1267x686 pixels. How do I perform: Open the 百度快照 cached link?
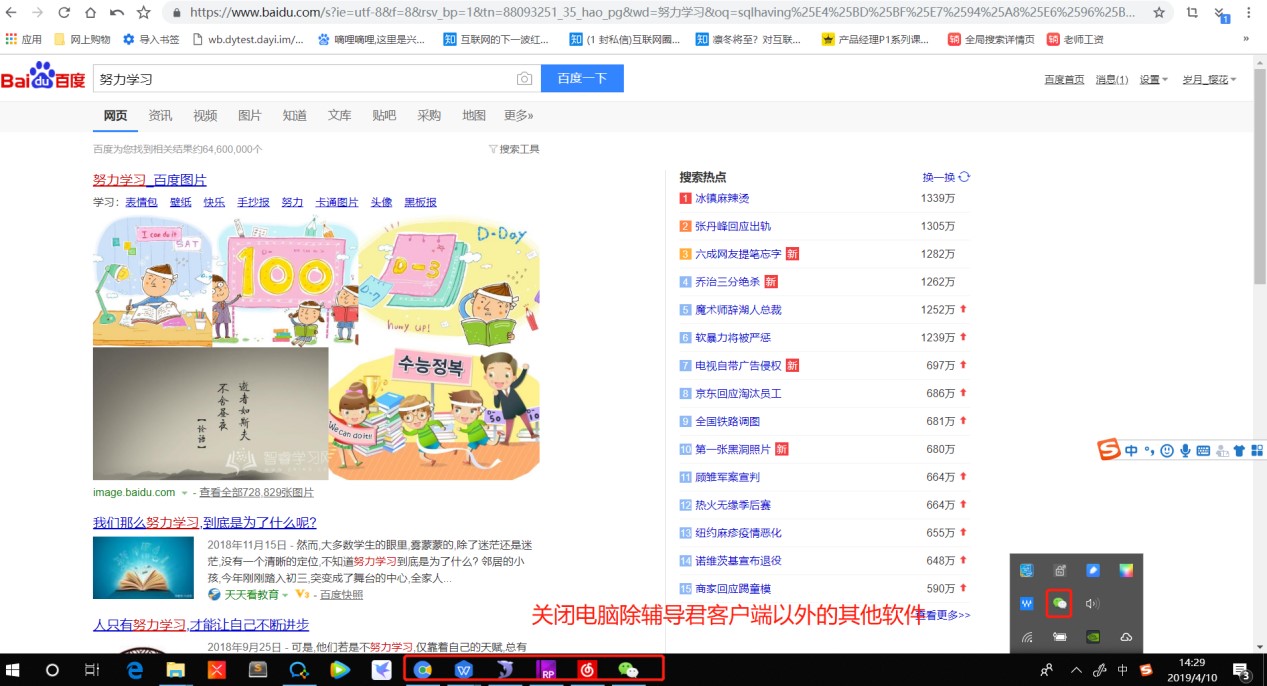pos(342,595)
